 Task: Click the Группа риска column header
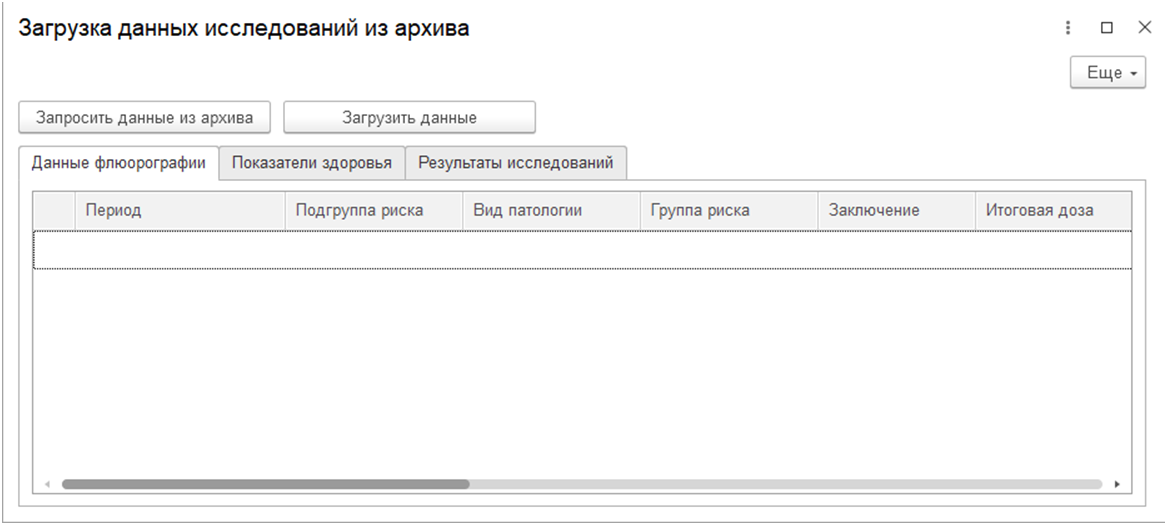coord(728,210)
